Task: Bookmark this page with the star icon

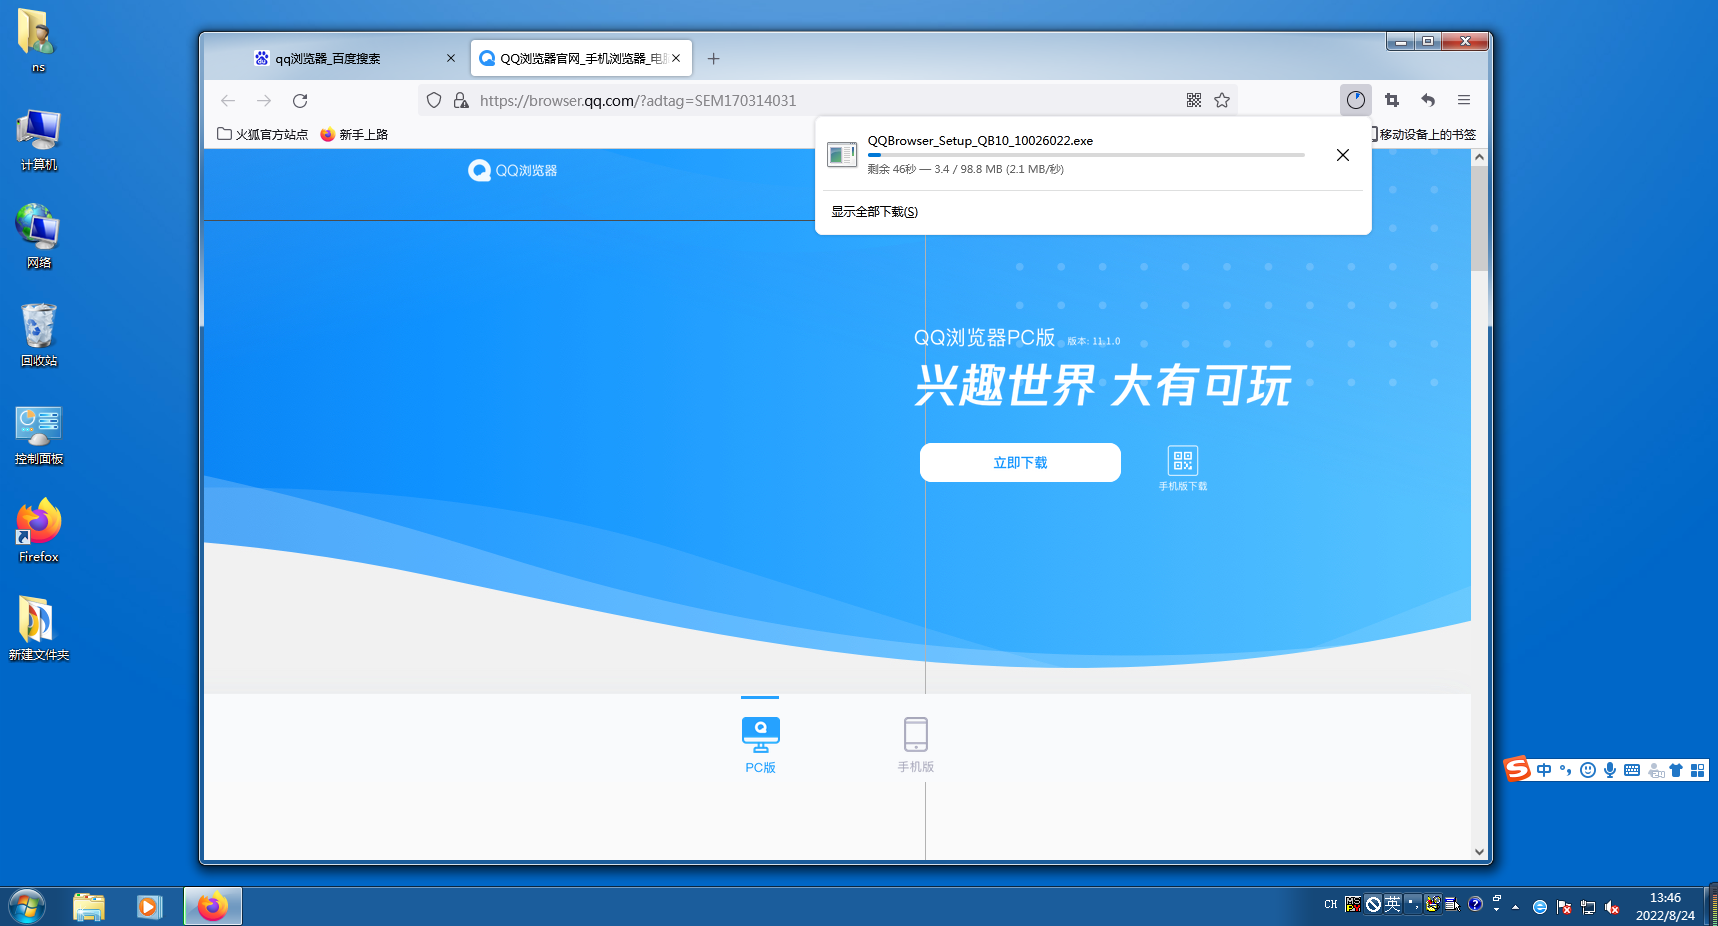Action: pos(1222,100)
